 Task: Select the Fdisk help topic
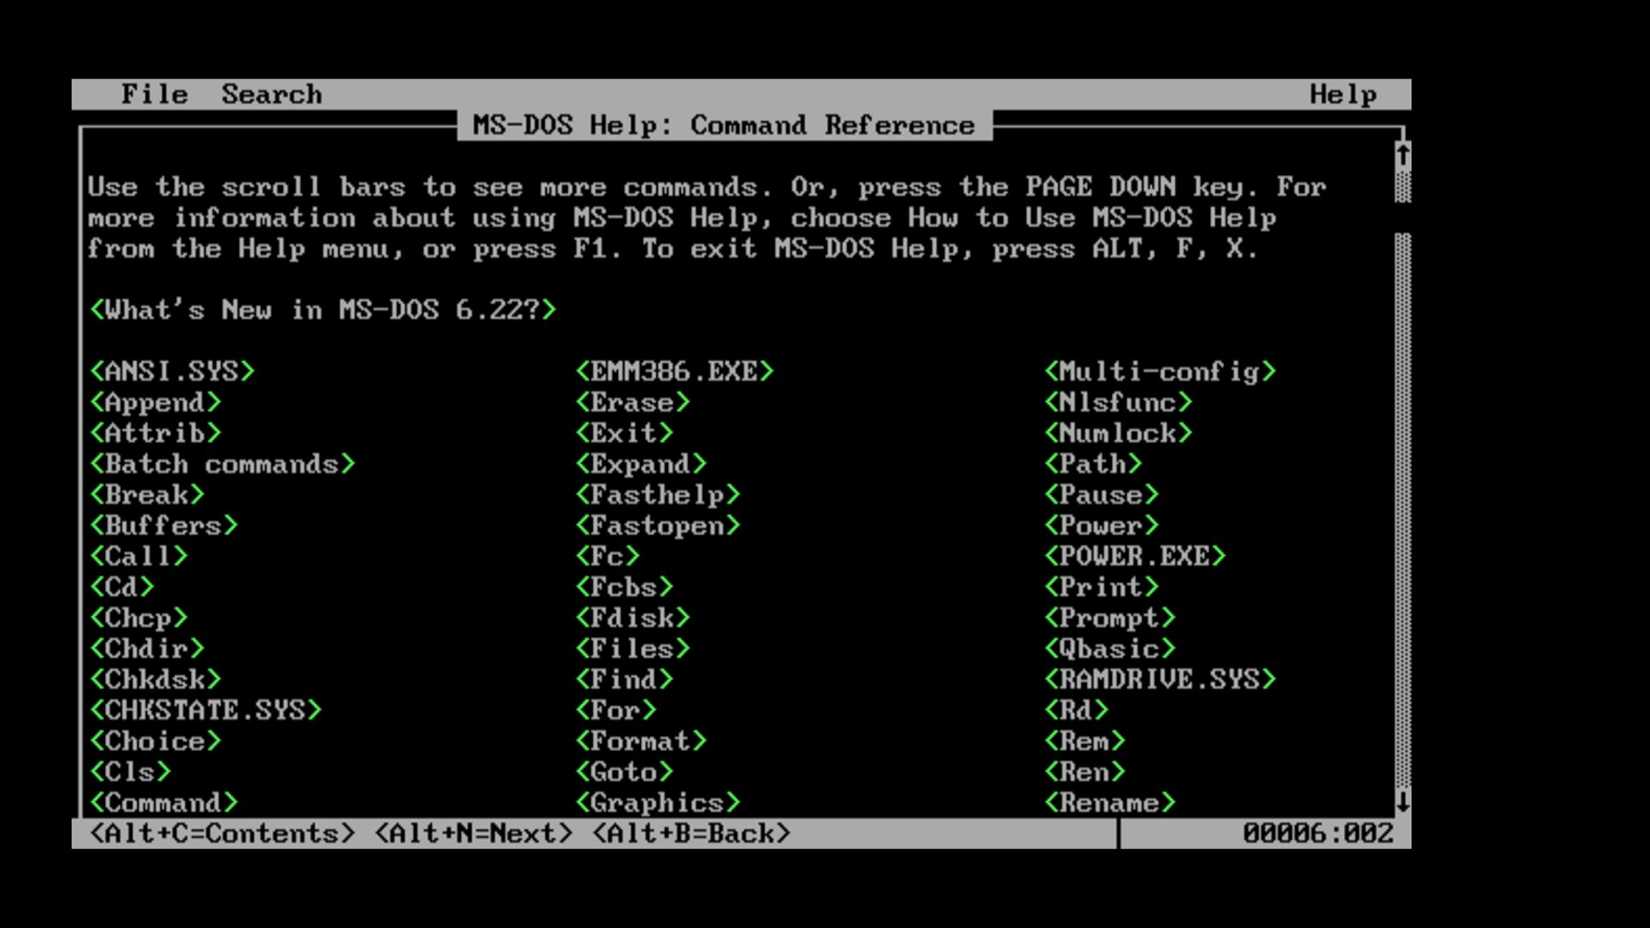click(x=634, y=617)
